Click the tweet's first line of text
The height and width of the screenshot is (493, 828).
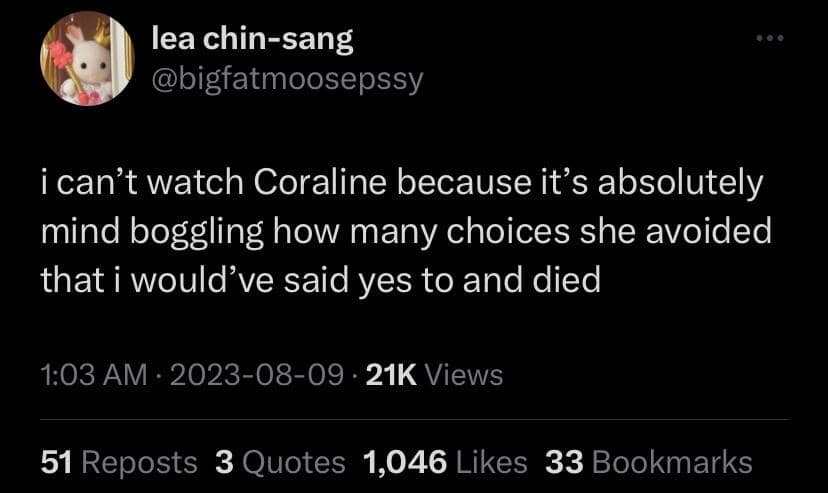[402, 186]
